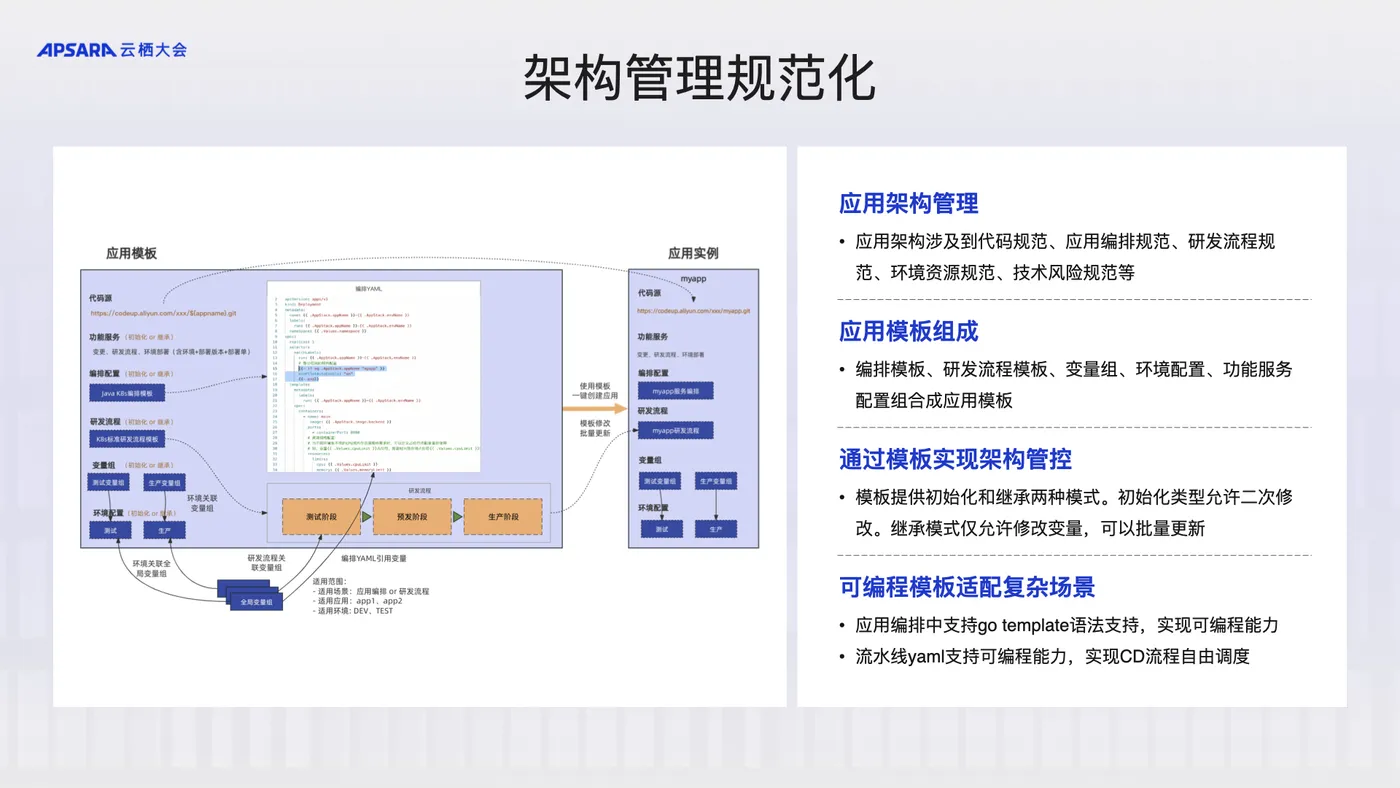Click the 测试 environment box in 应用模板
Viewport: 1400px width, 788px height.
pos(110,530)
